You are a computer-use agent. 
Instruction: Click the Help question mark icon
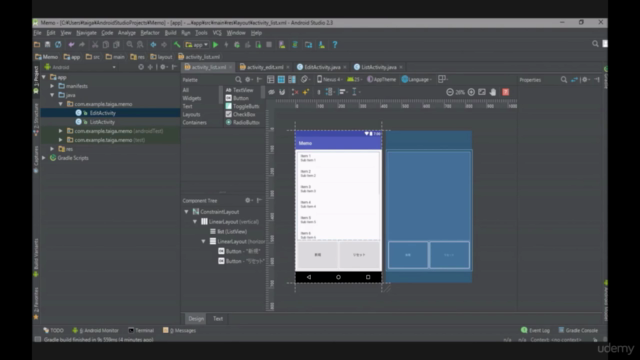point(335,44)
